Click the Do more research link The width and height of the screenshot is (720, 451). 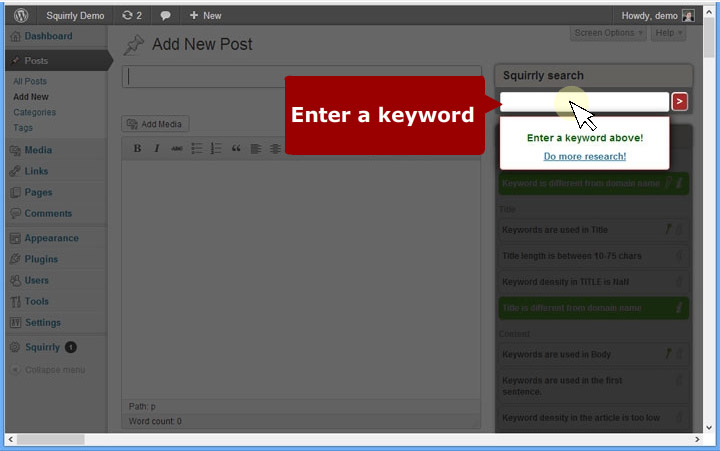click(584, 156)
